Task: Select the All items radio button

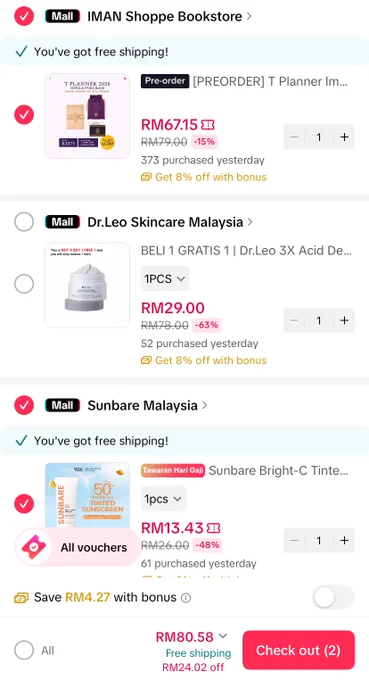Action: (24, 651)
